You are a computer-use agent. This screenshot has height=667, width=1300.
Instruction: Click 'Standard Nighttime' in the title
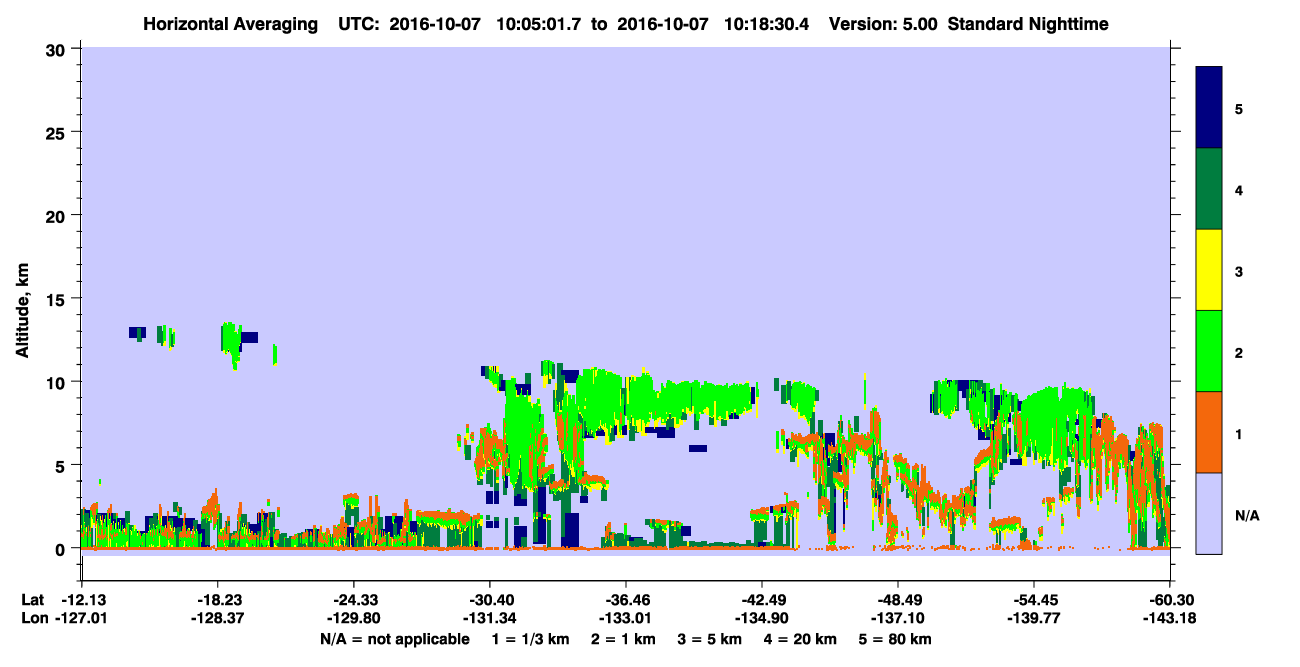[1028, 24]
